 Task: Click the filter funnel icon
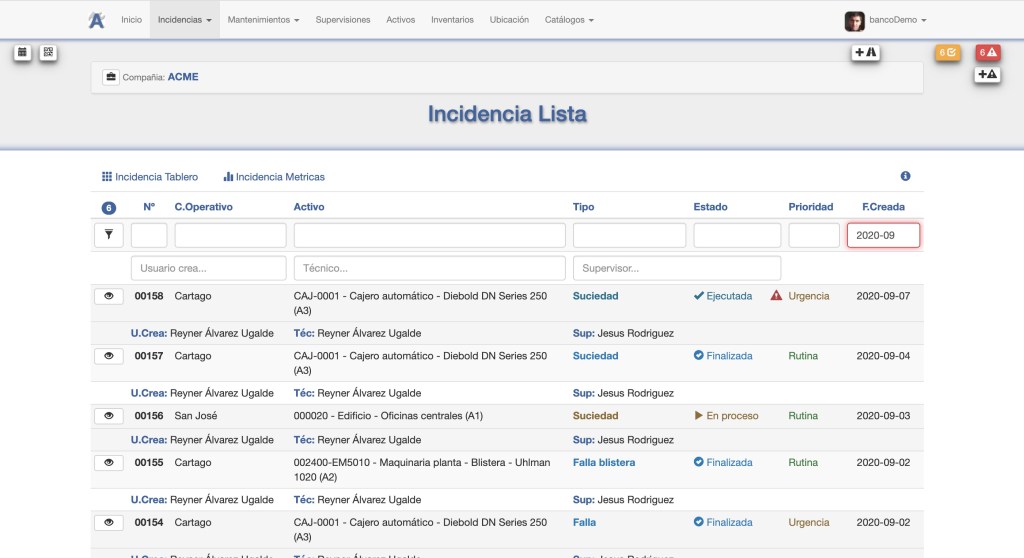click(108, 235)
